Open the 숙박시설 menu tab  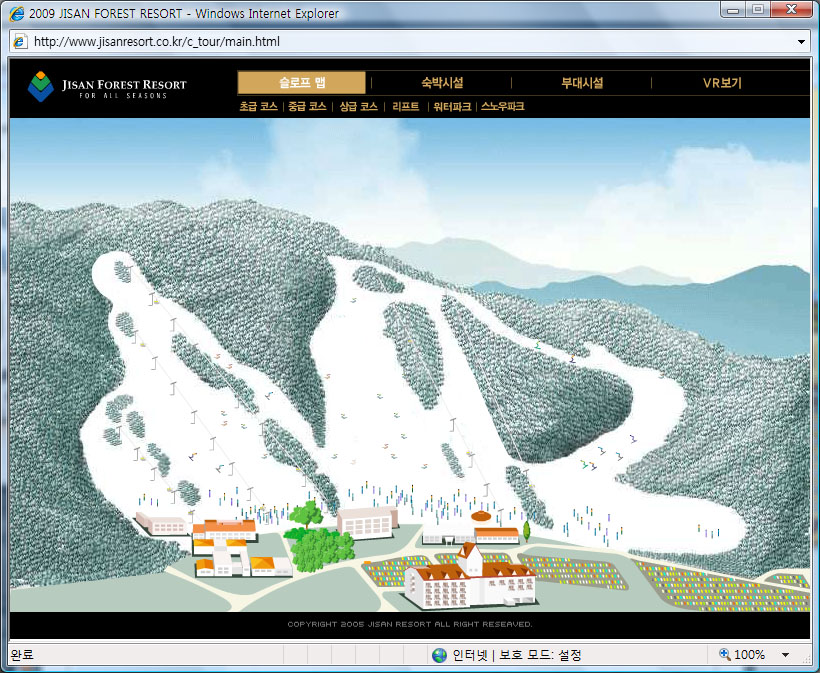tap(442, 83)
